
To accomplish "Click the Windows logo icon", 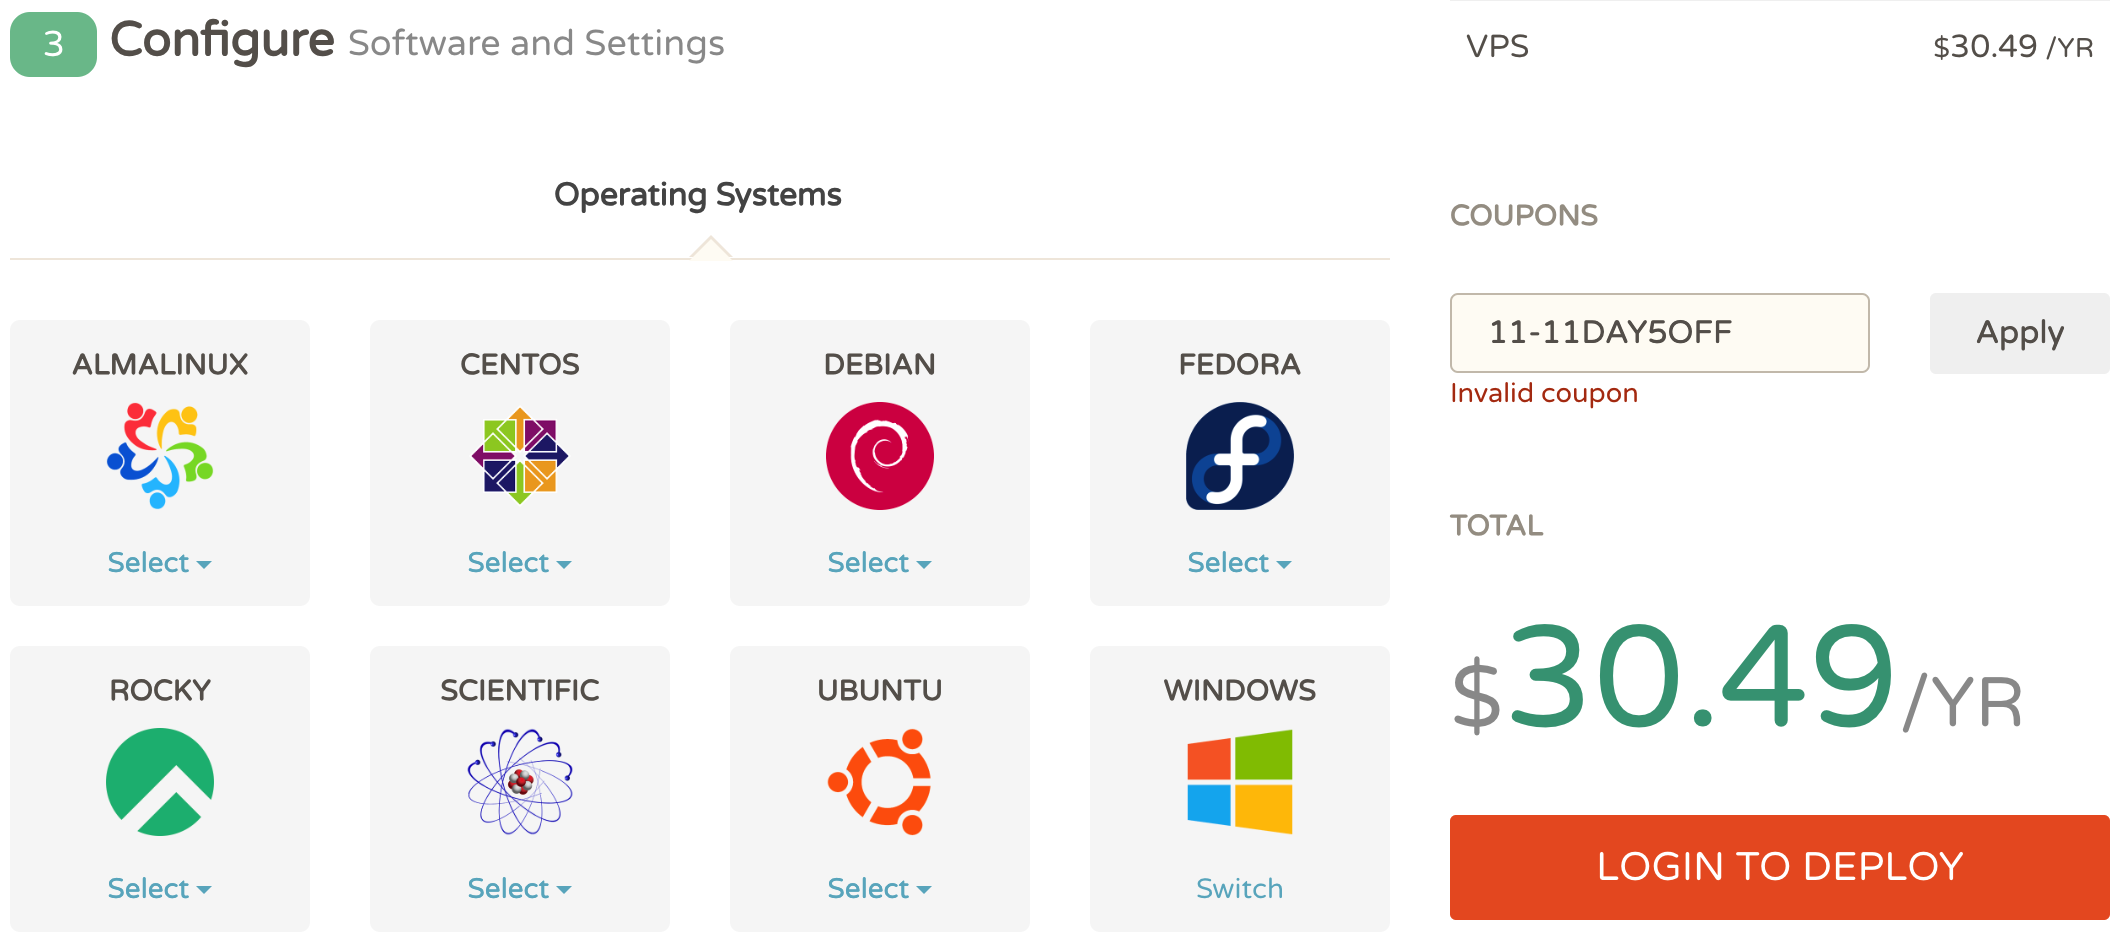I will pos(1240,782).
